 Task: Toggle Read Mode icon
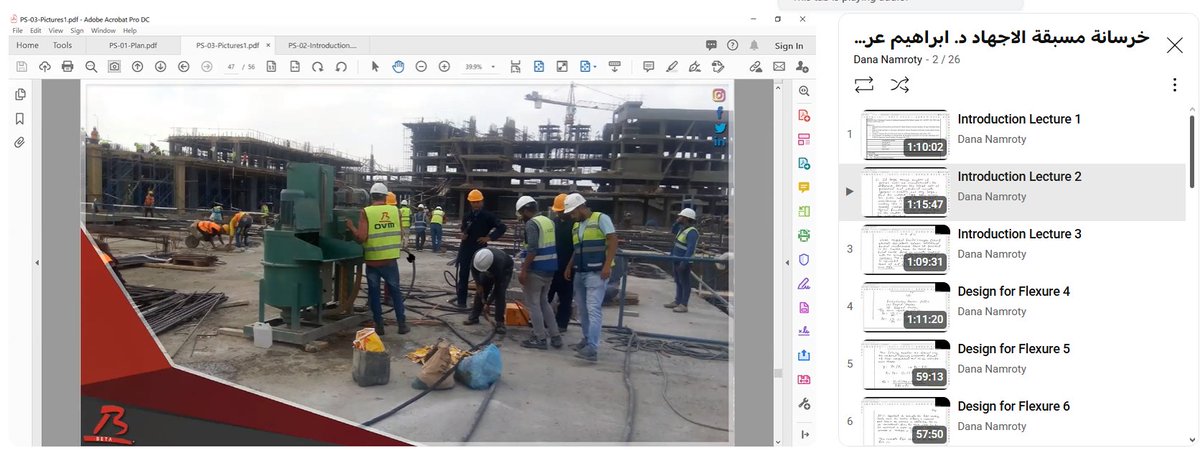[614, 66]
